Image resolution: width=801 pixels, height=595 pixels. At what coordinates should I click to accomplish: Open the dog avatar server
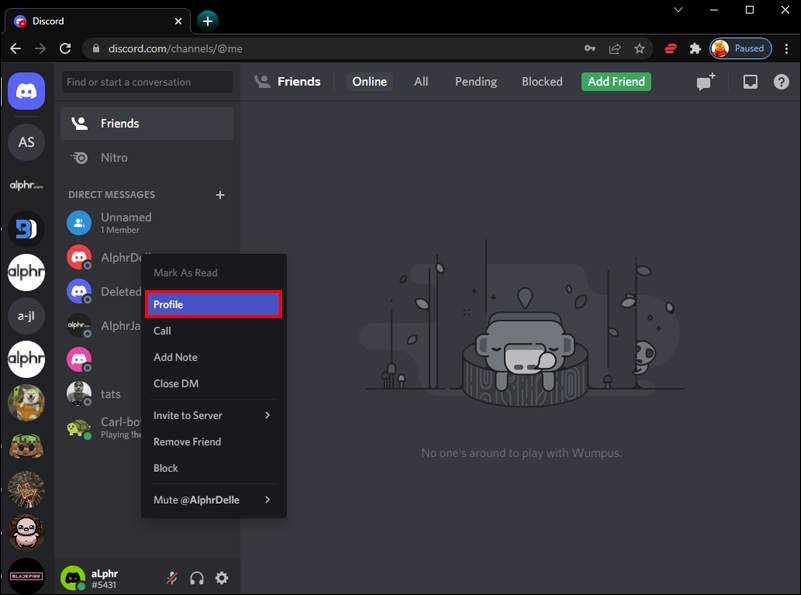point(26,402)
